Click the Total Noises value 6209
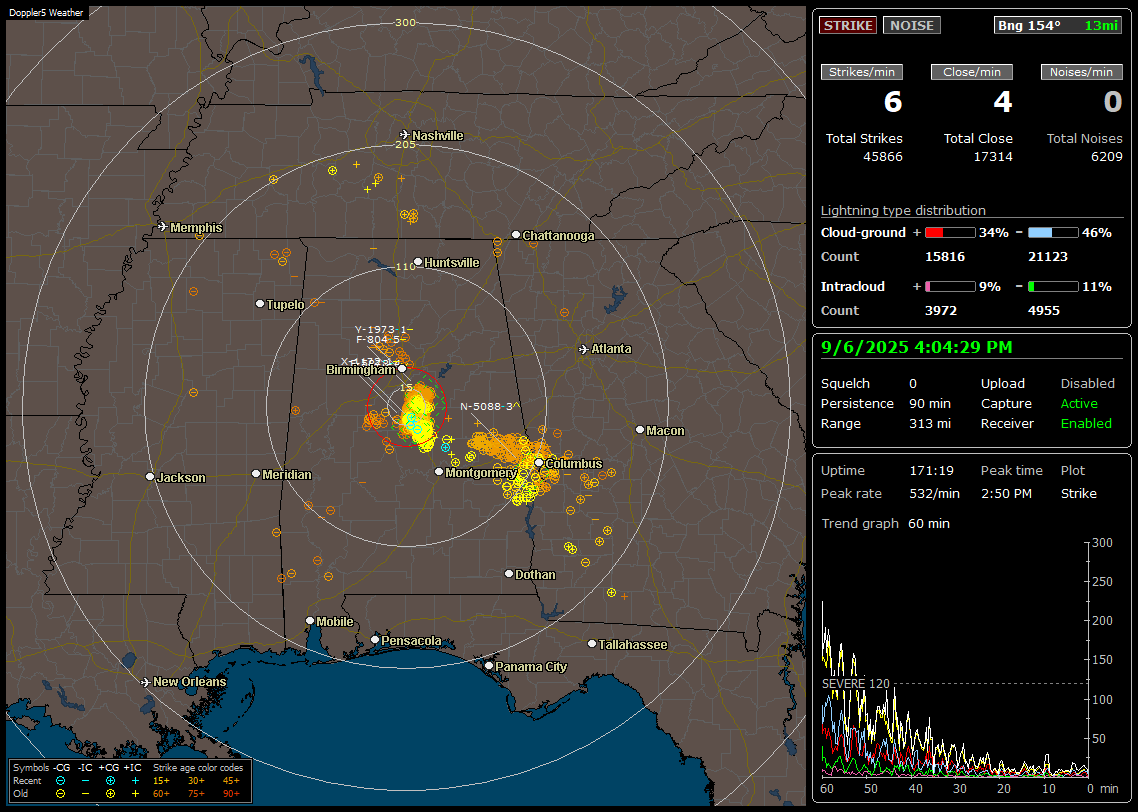This screenshot has width=1138, height=812. [x=1107, y=157]
